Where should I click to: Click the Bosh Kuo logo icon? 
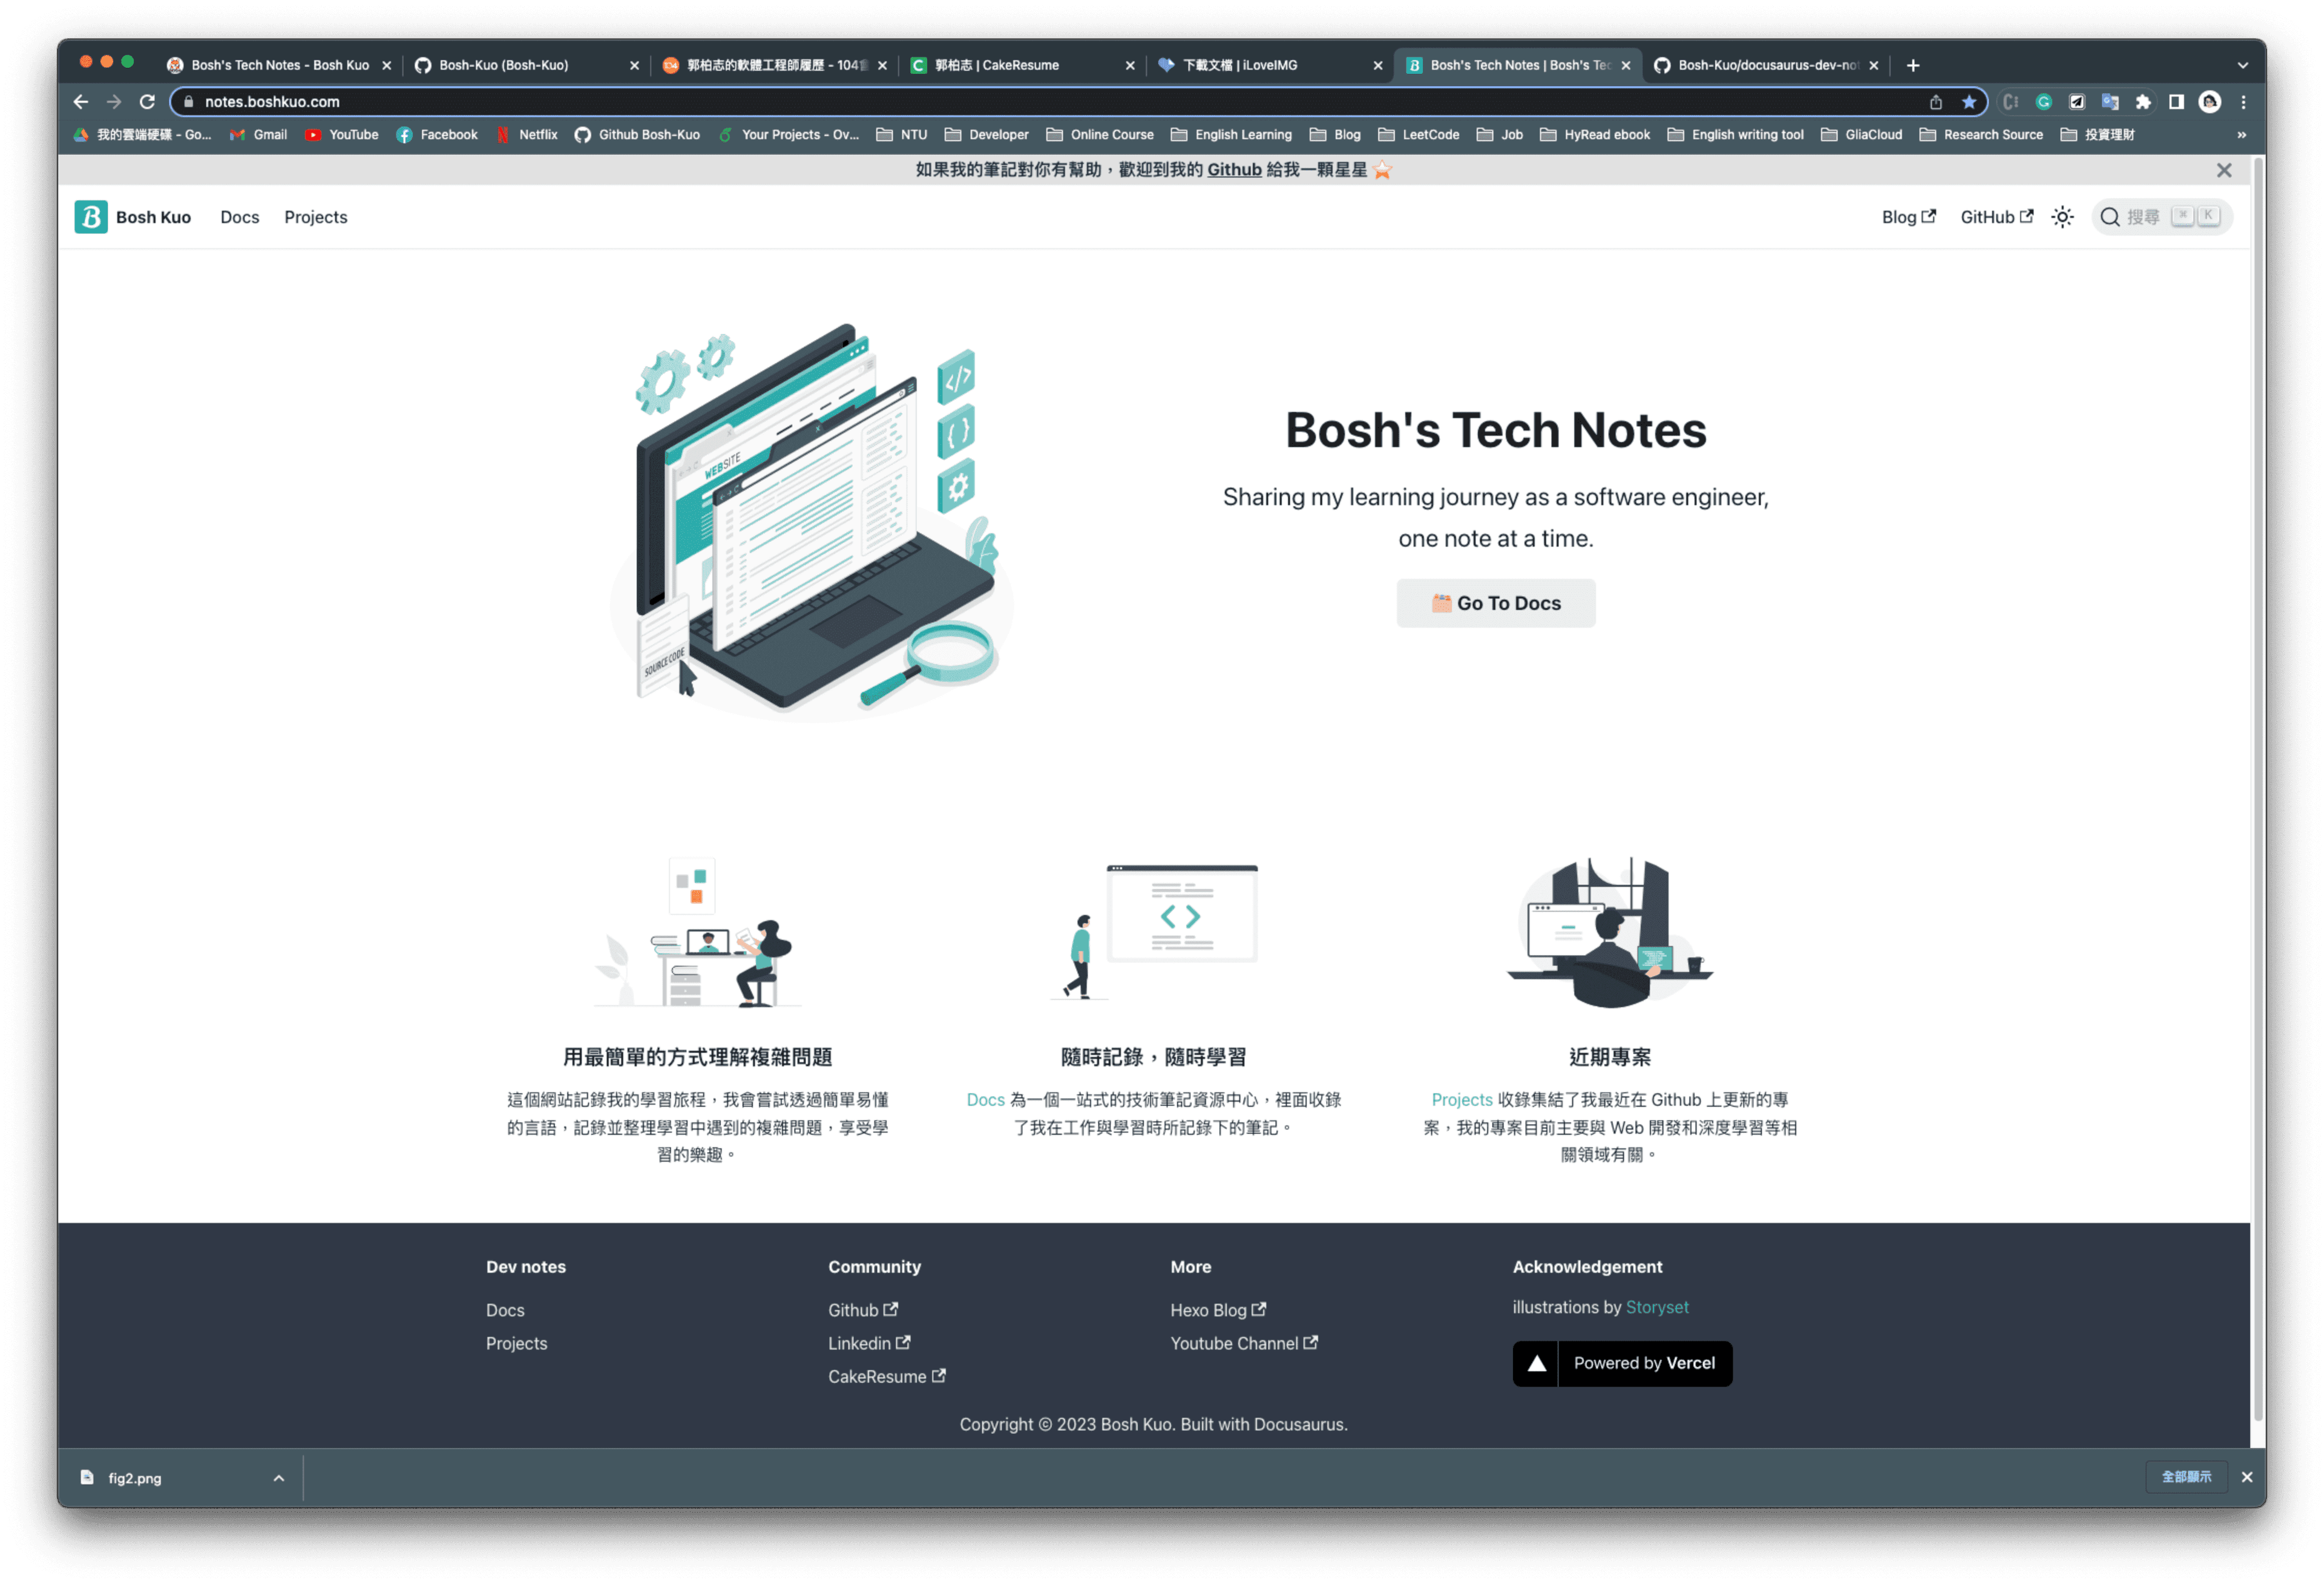91,217
